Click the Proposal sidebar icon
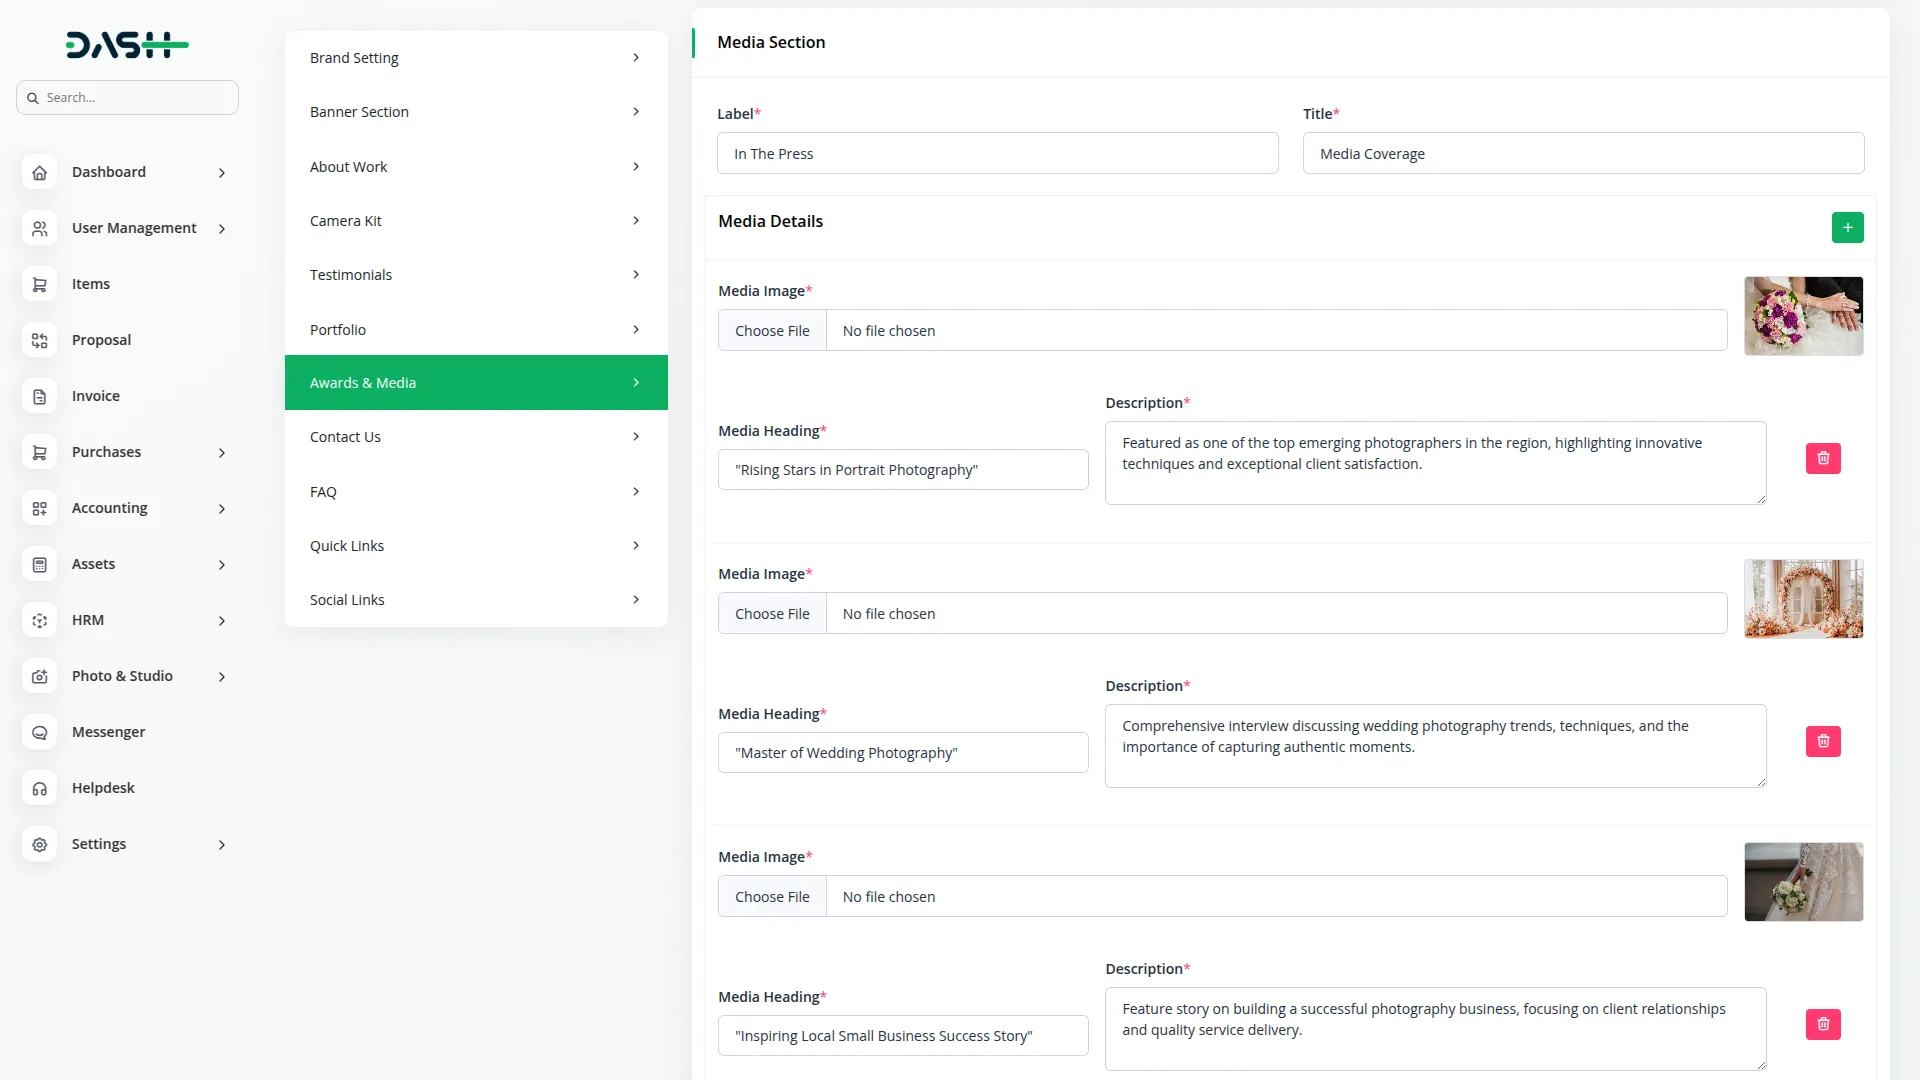Screen dimensions: 1920x1080 click(x=39, y=340)
